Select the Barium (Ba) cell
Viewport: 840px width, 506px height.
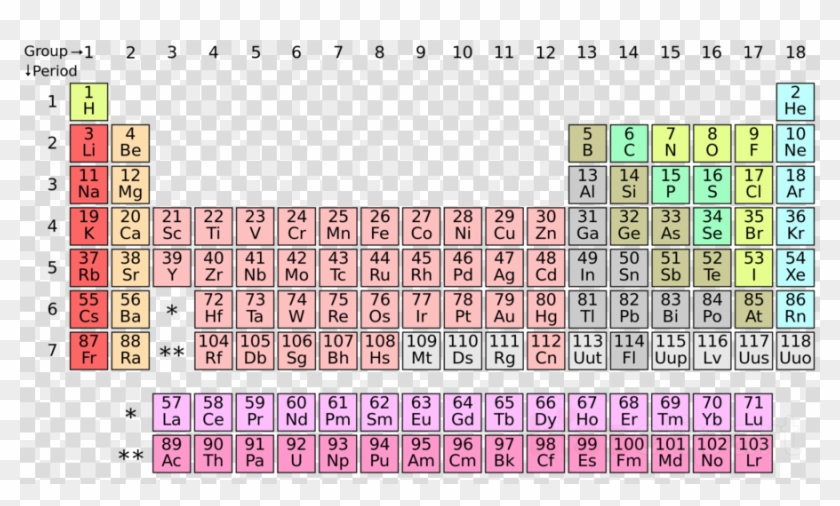(x=130, y=309)
